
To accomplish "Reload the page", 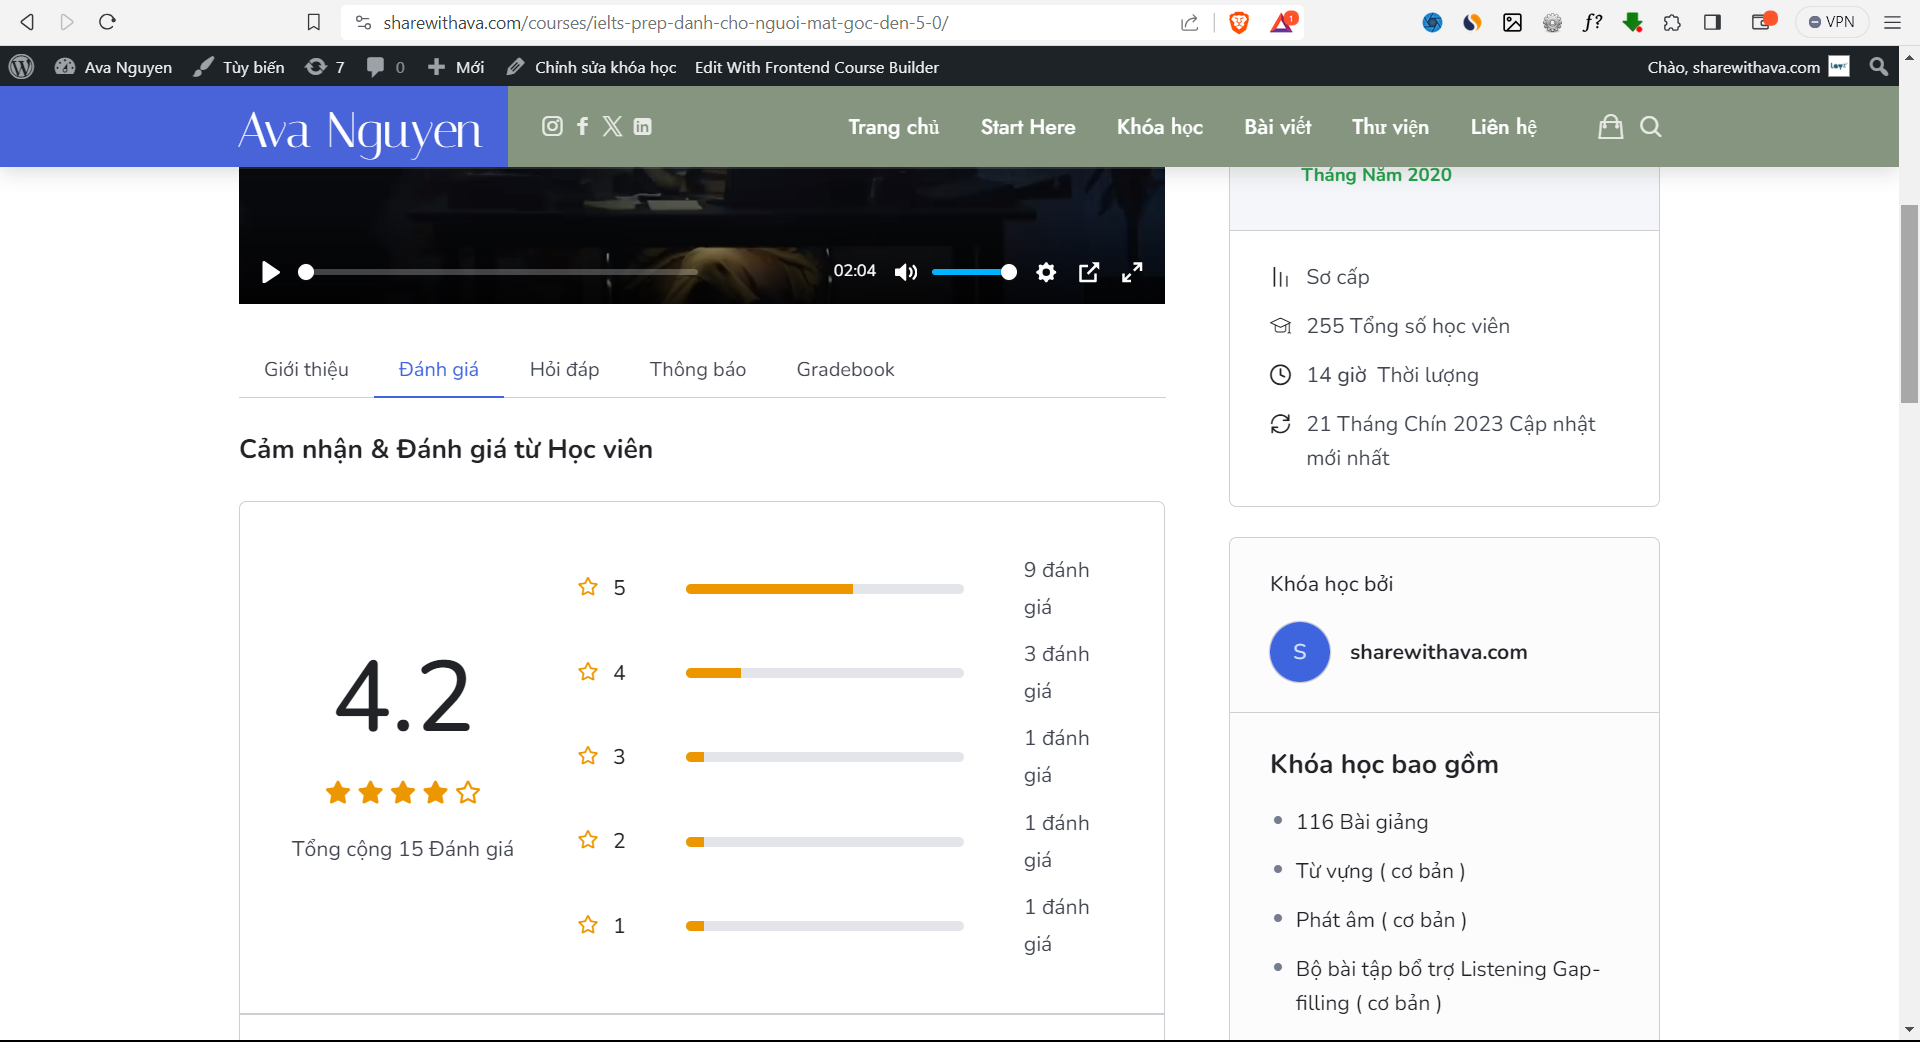I will (108, 22).
